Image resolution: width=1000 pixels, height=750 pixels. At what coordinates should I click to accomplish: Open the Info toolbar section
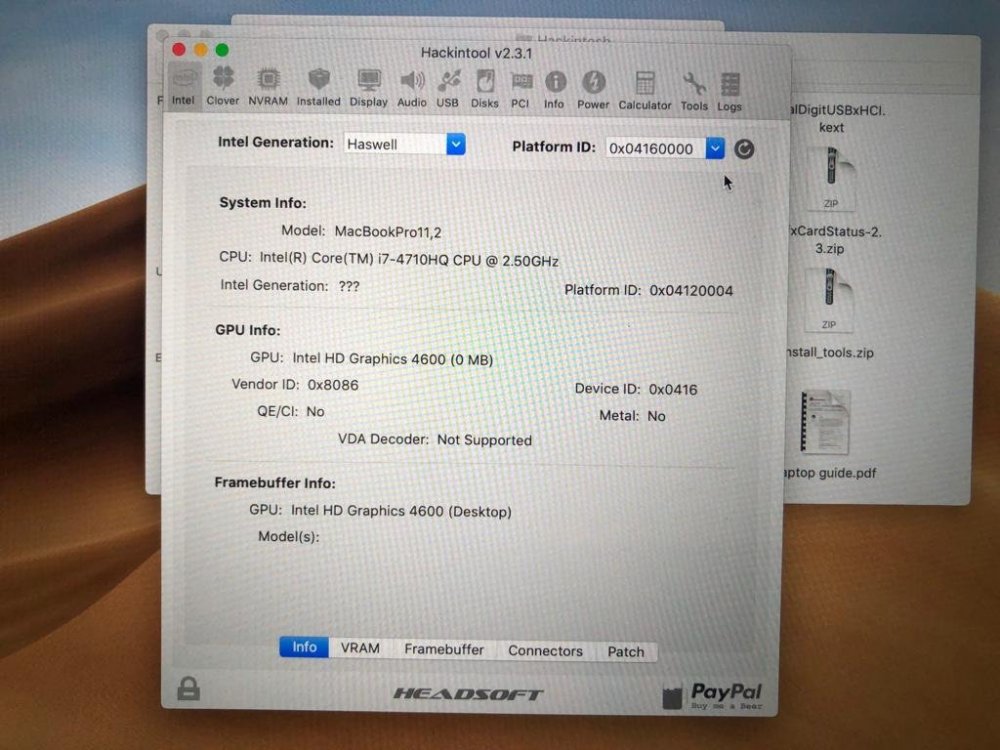(554, 91)
